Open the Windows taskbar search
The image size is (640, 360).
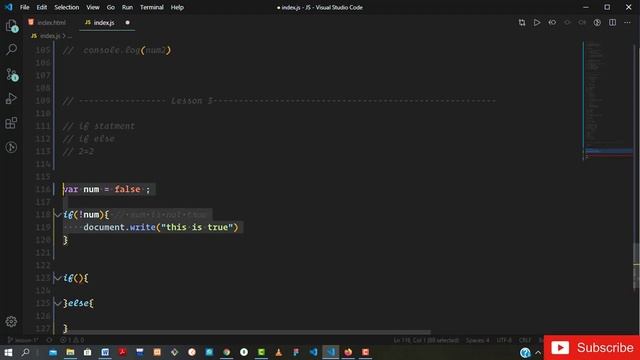[25, 352]
